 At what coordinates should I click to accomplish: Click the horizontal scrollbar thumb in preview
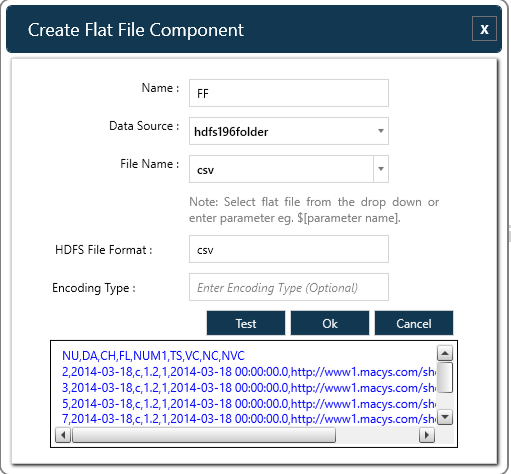204,435
